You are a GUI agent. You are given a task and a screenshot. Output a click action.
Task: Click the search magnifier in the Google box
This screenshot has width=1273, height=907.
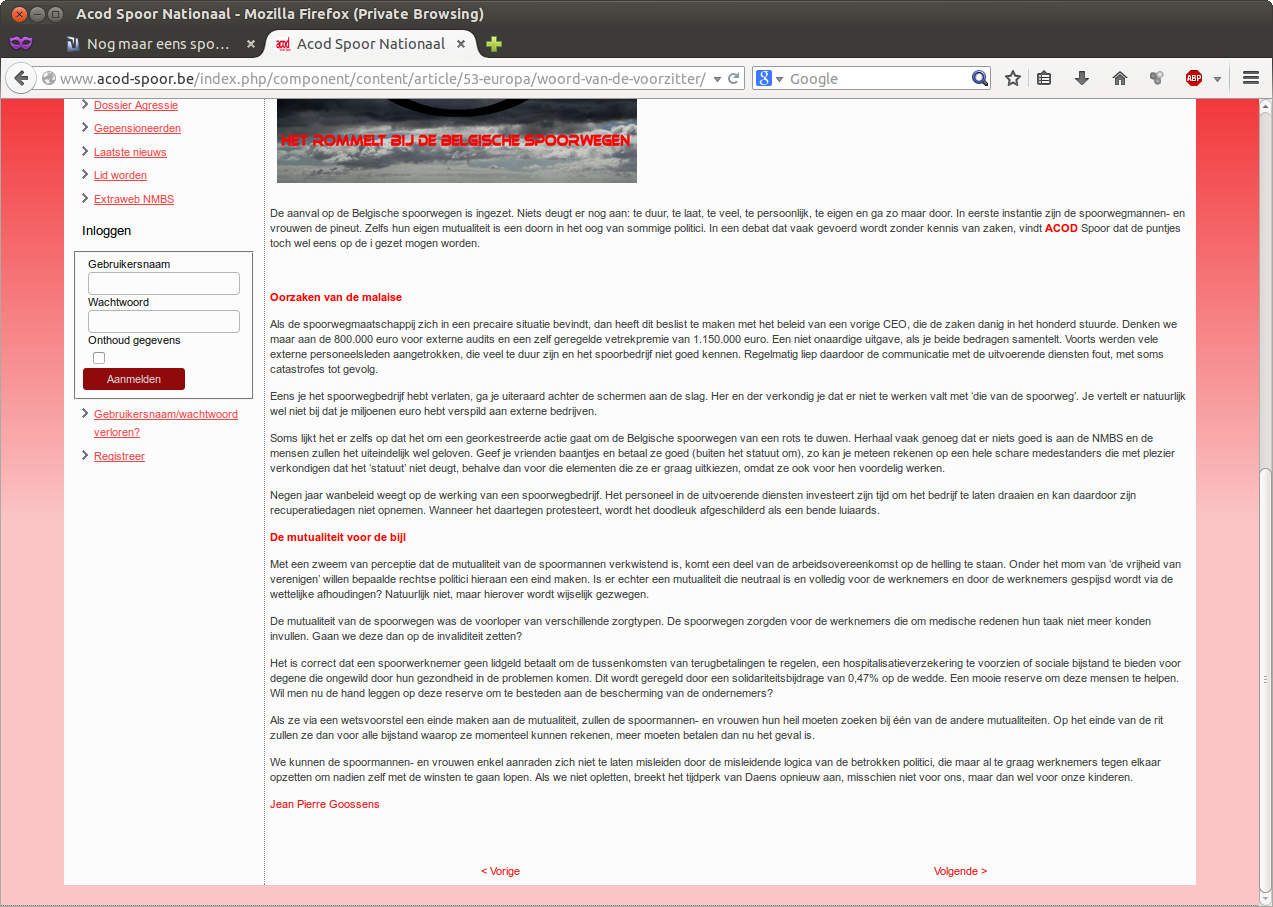979,78
